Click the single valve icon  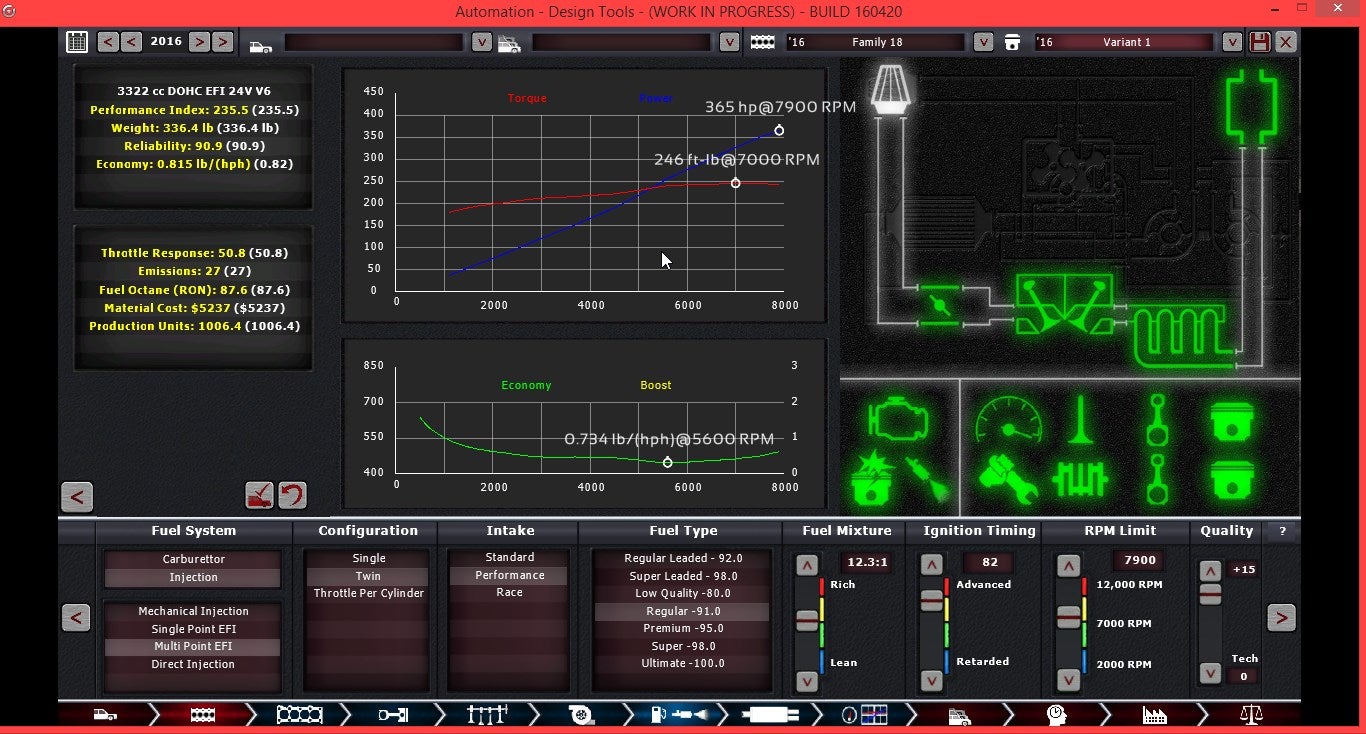(1081, 419)
